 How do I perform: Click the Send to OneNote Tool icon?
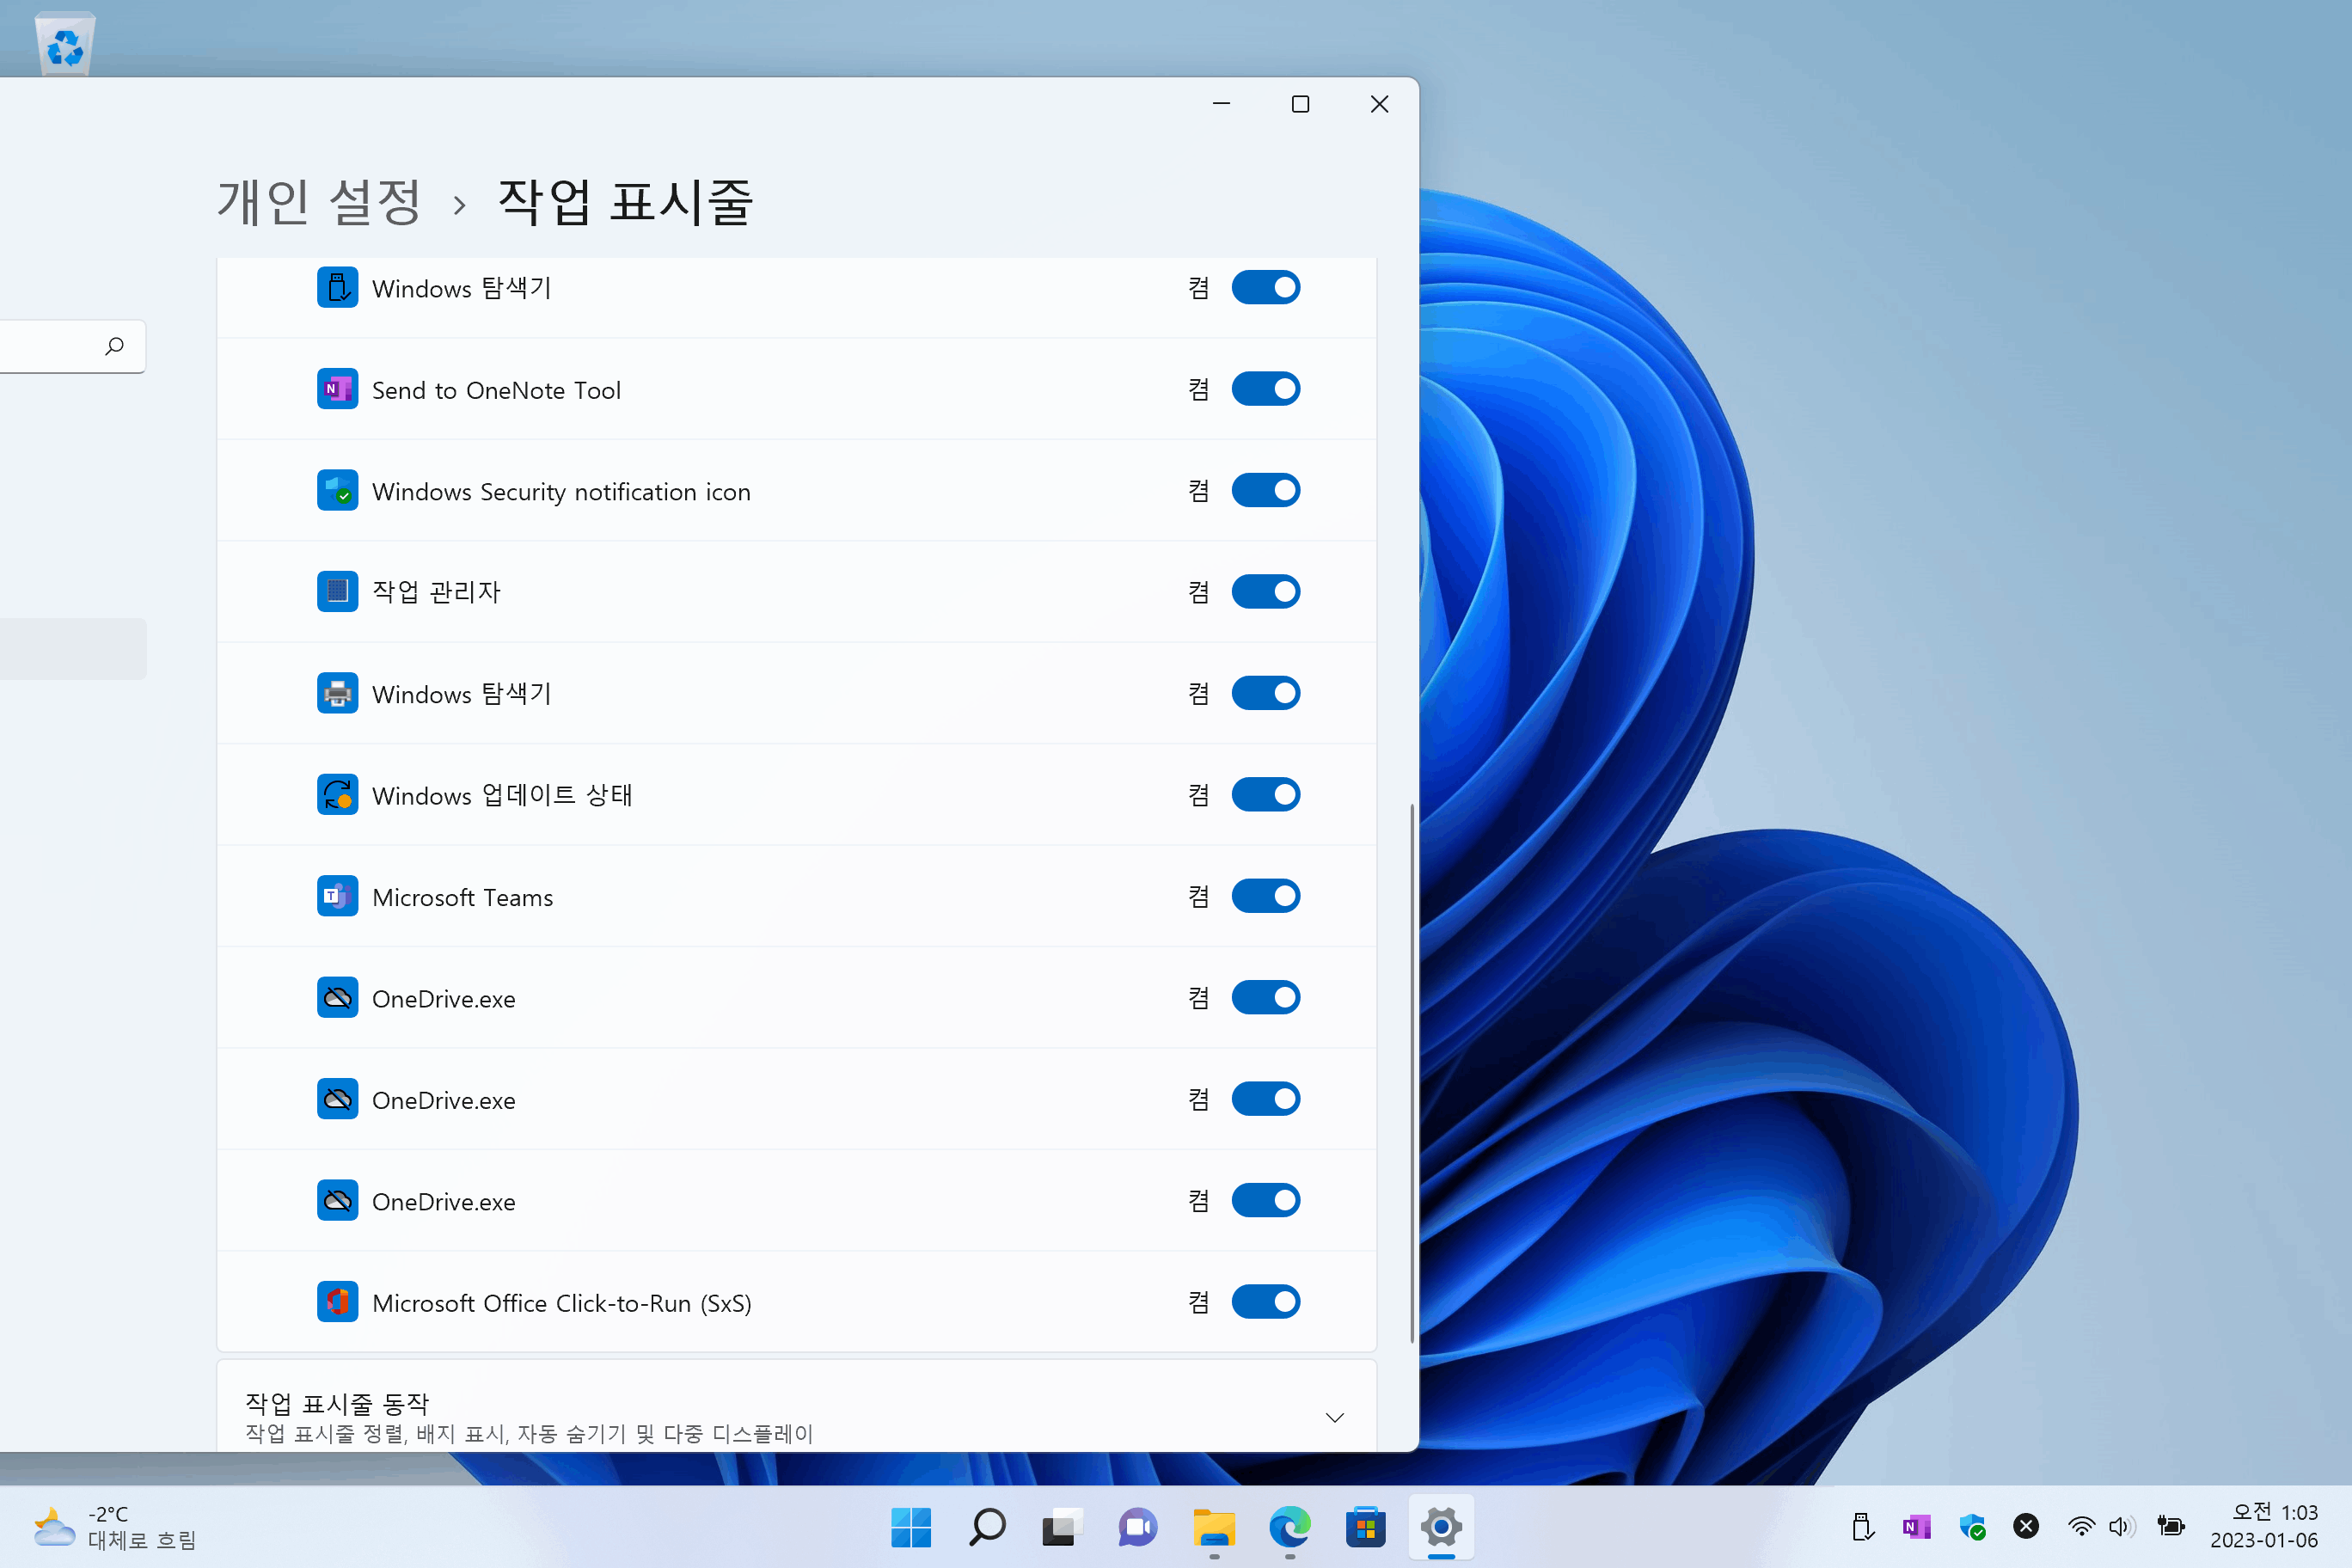click(x=337, y=389)
